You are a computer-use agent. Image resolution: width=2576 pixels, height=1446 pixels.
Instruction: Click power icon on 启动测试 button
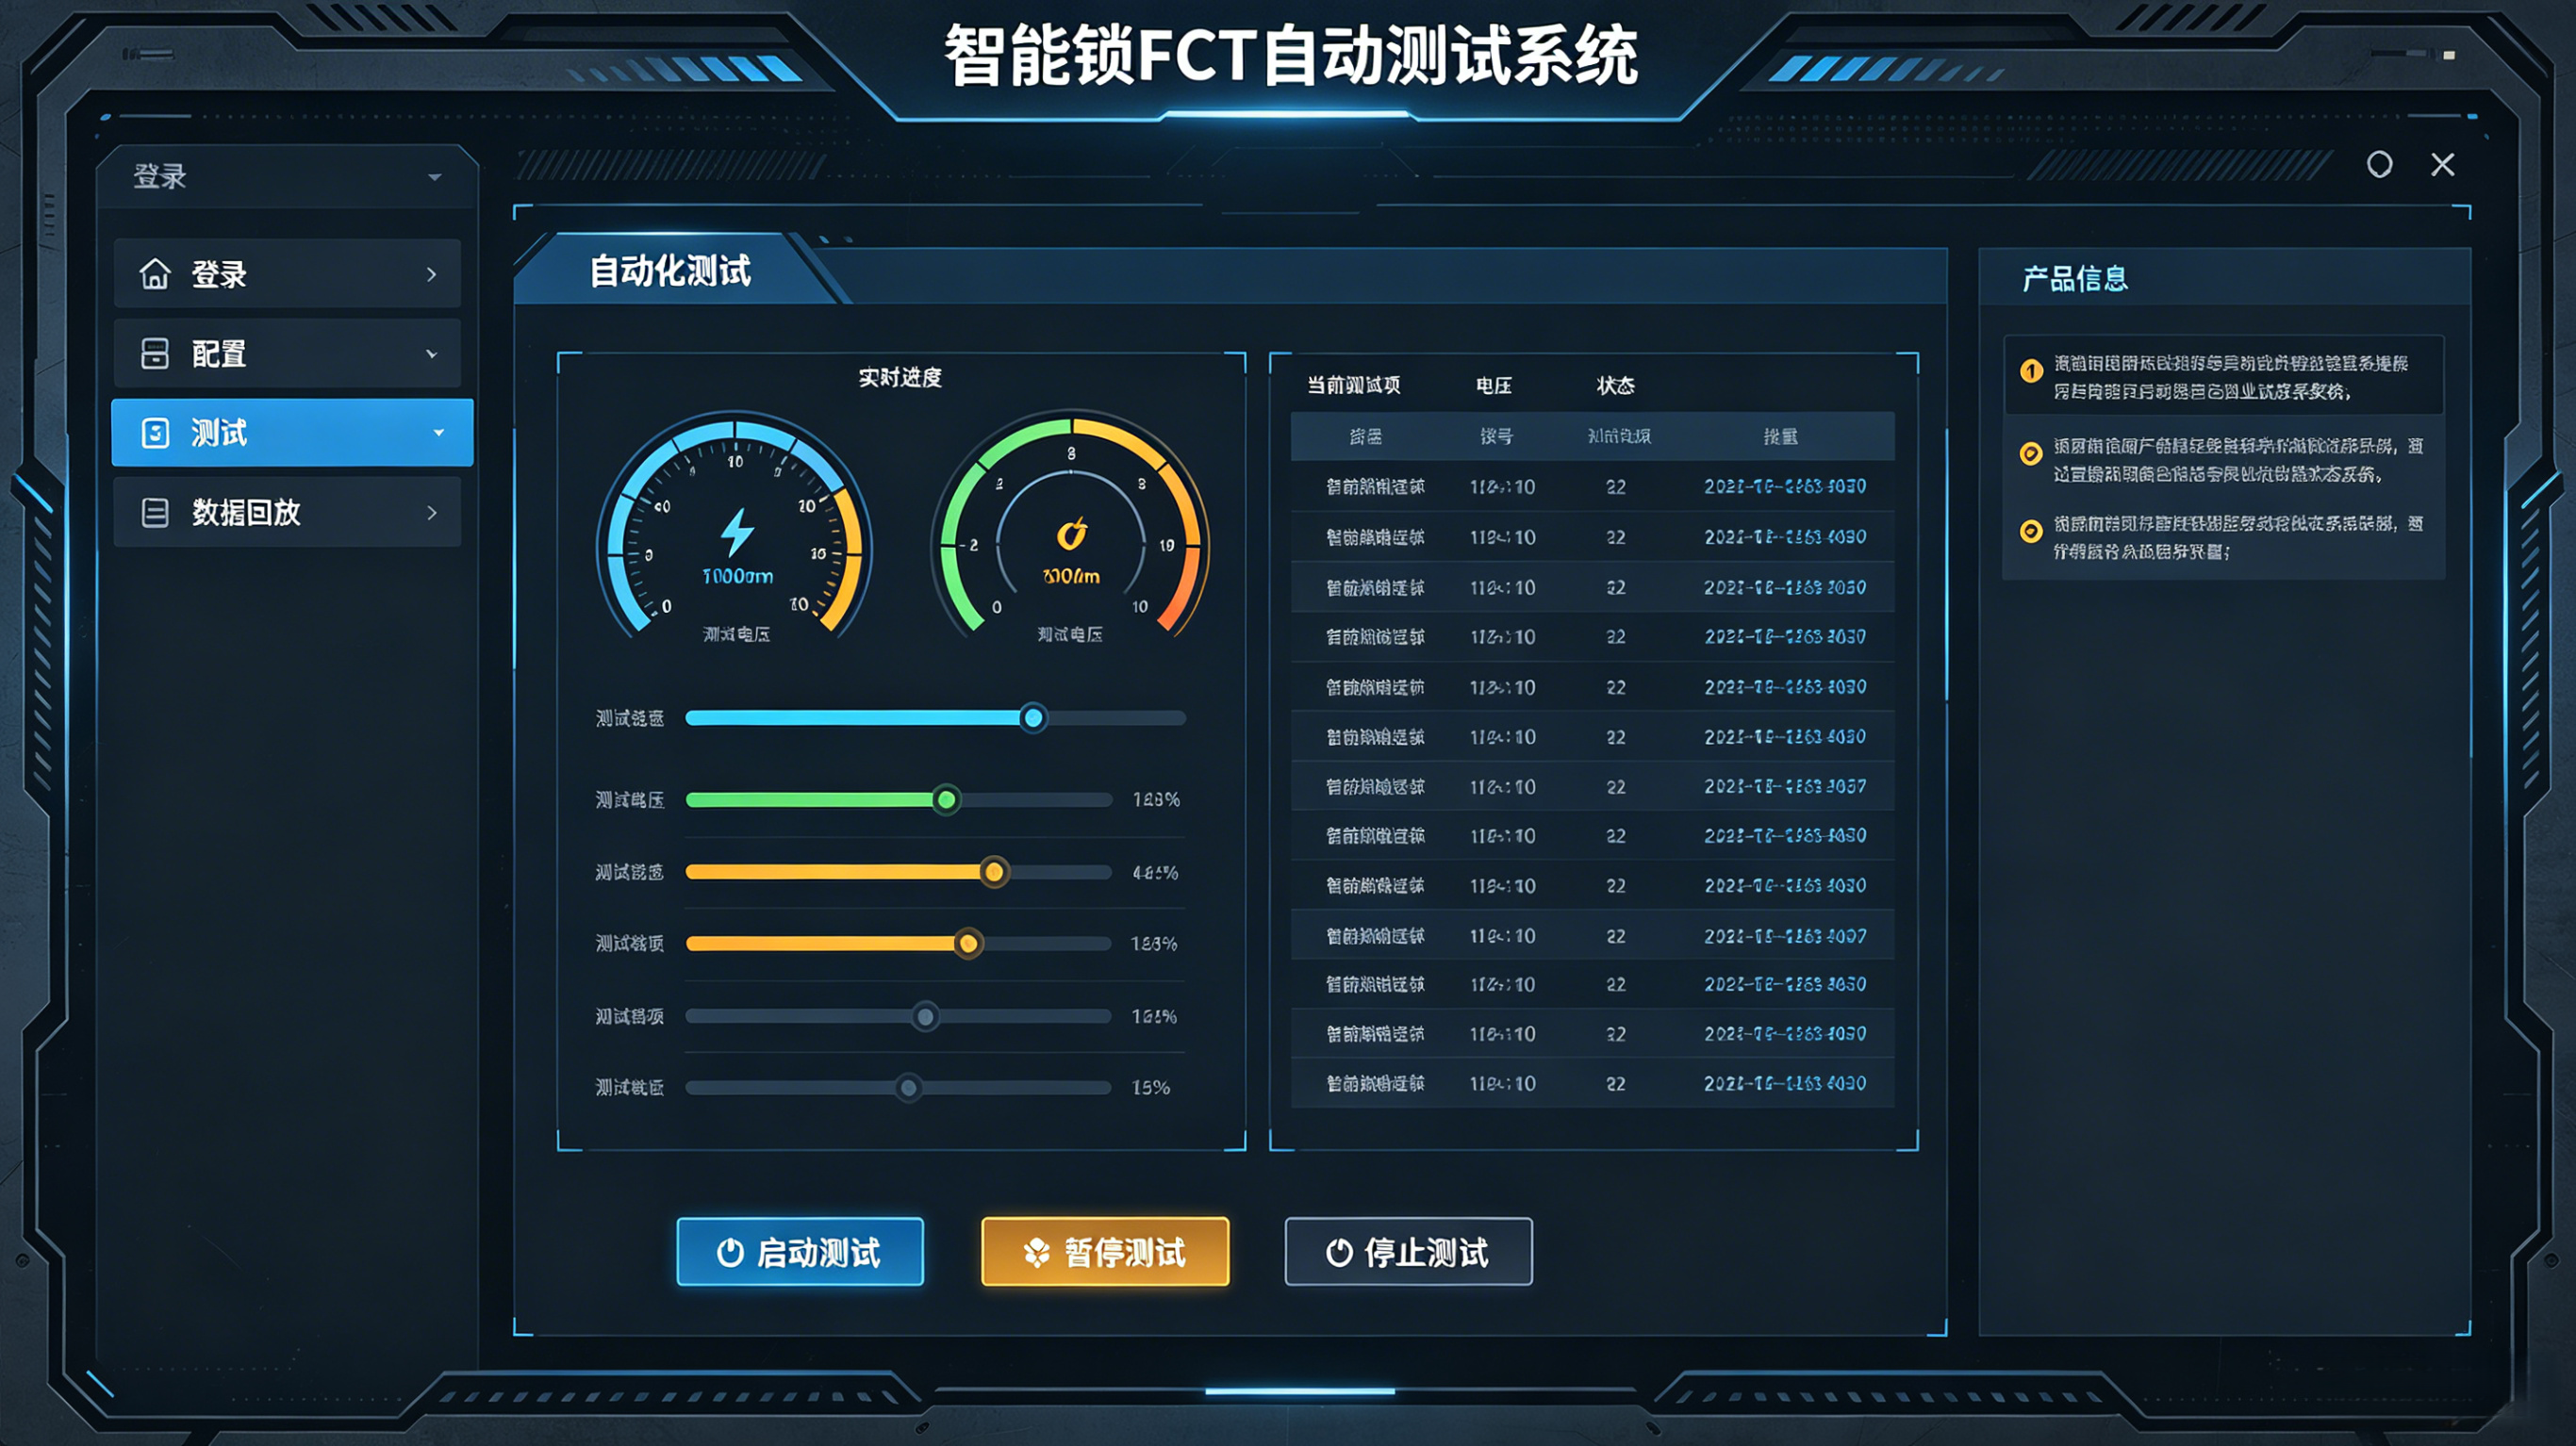click(x=730, y=1252)
